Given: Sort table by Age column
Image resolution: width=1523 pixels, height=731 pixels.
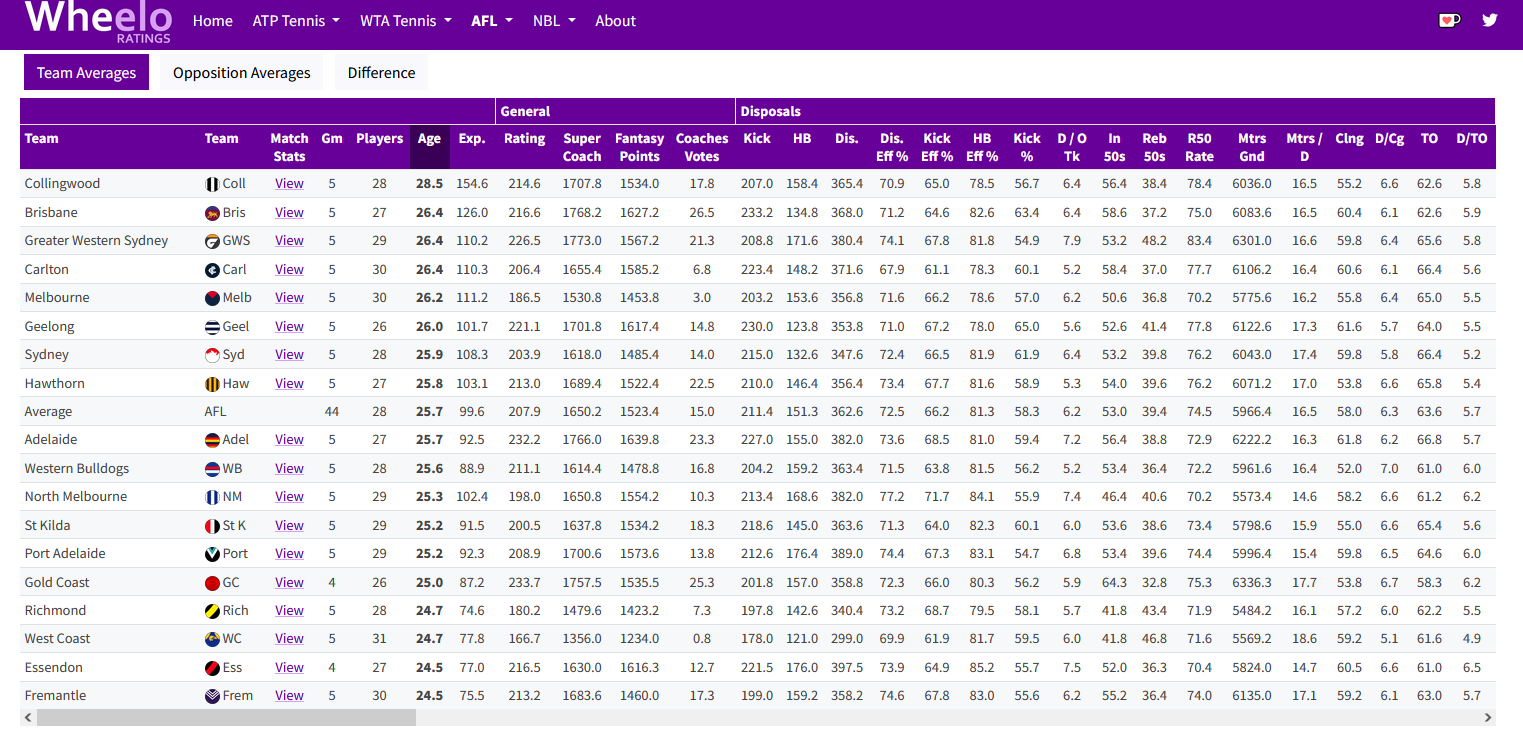Looking at the screenshot, I should pos(429,147).
